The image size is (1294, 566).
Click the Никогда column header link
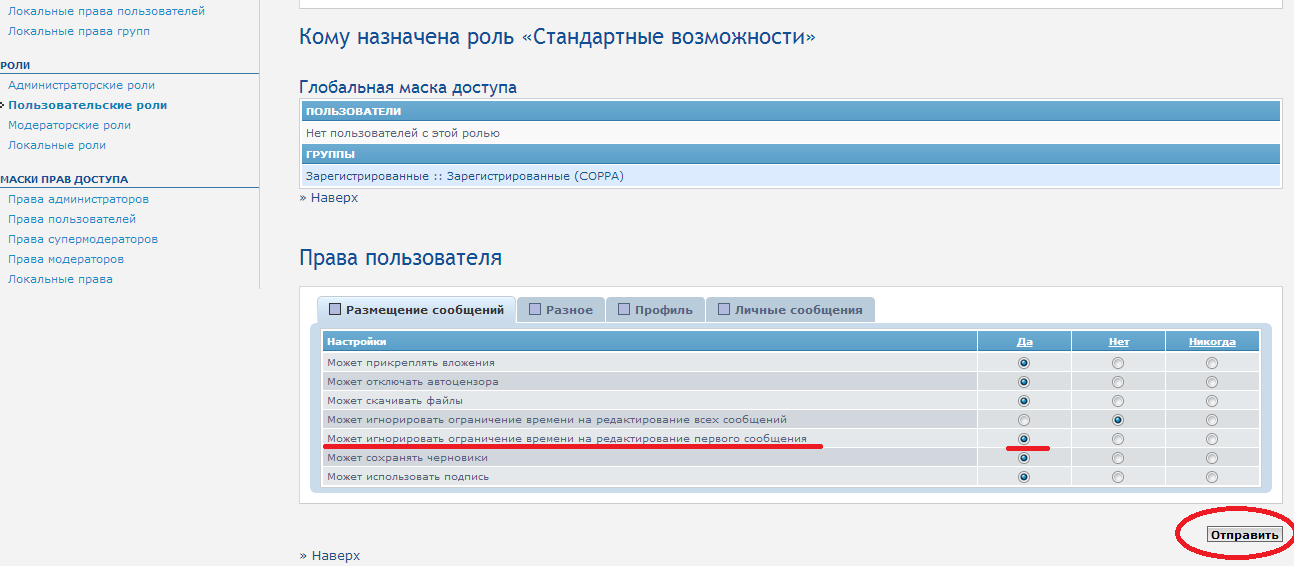click(1212, 342)
